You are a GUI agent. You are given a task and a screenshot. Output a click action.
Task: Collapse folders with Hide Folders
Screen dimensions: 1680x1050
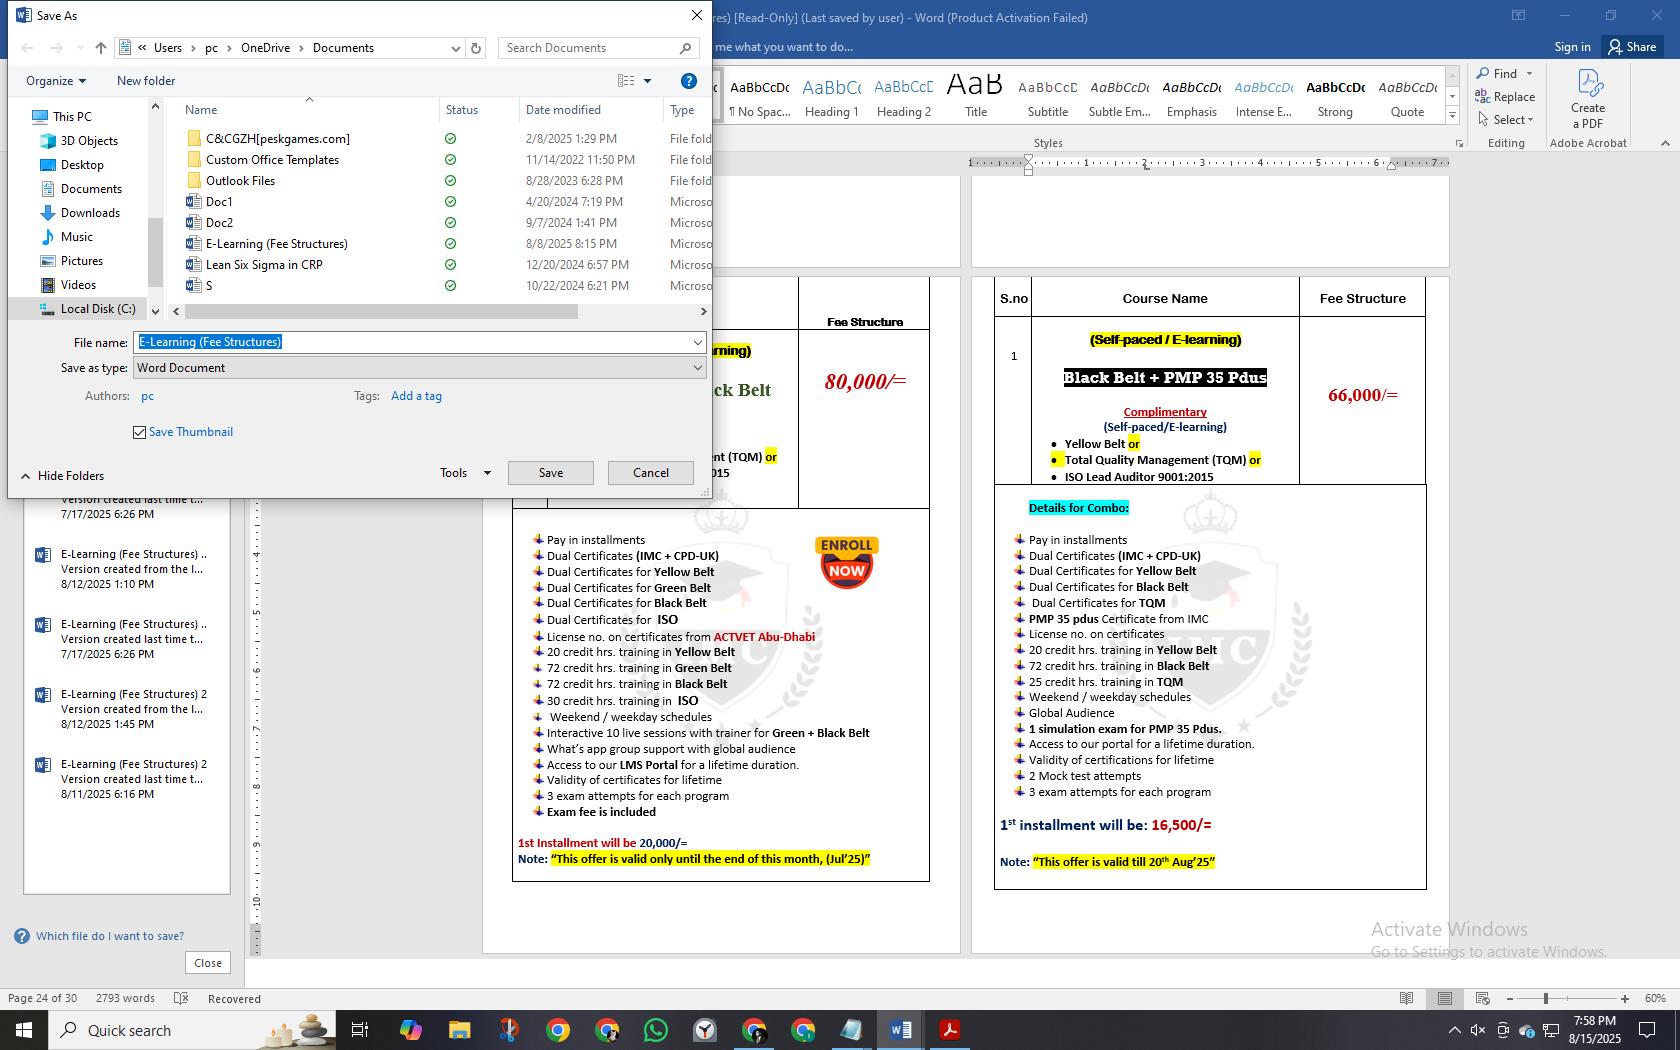(62, 476)
